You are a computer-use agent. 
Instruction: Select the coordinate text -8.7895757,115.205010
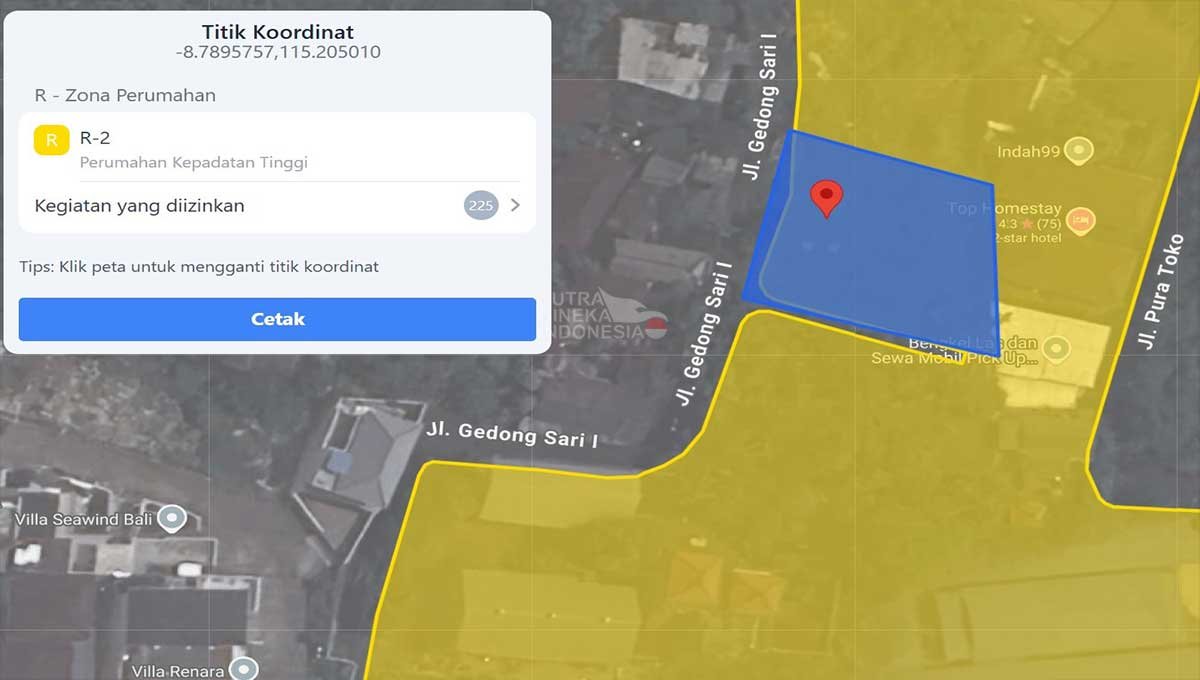pos(277,52)
